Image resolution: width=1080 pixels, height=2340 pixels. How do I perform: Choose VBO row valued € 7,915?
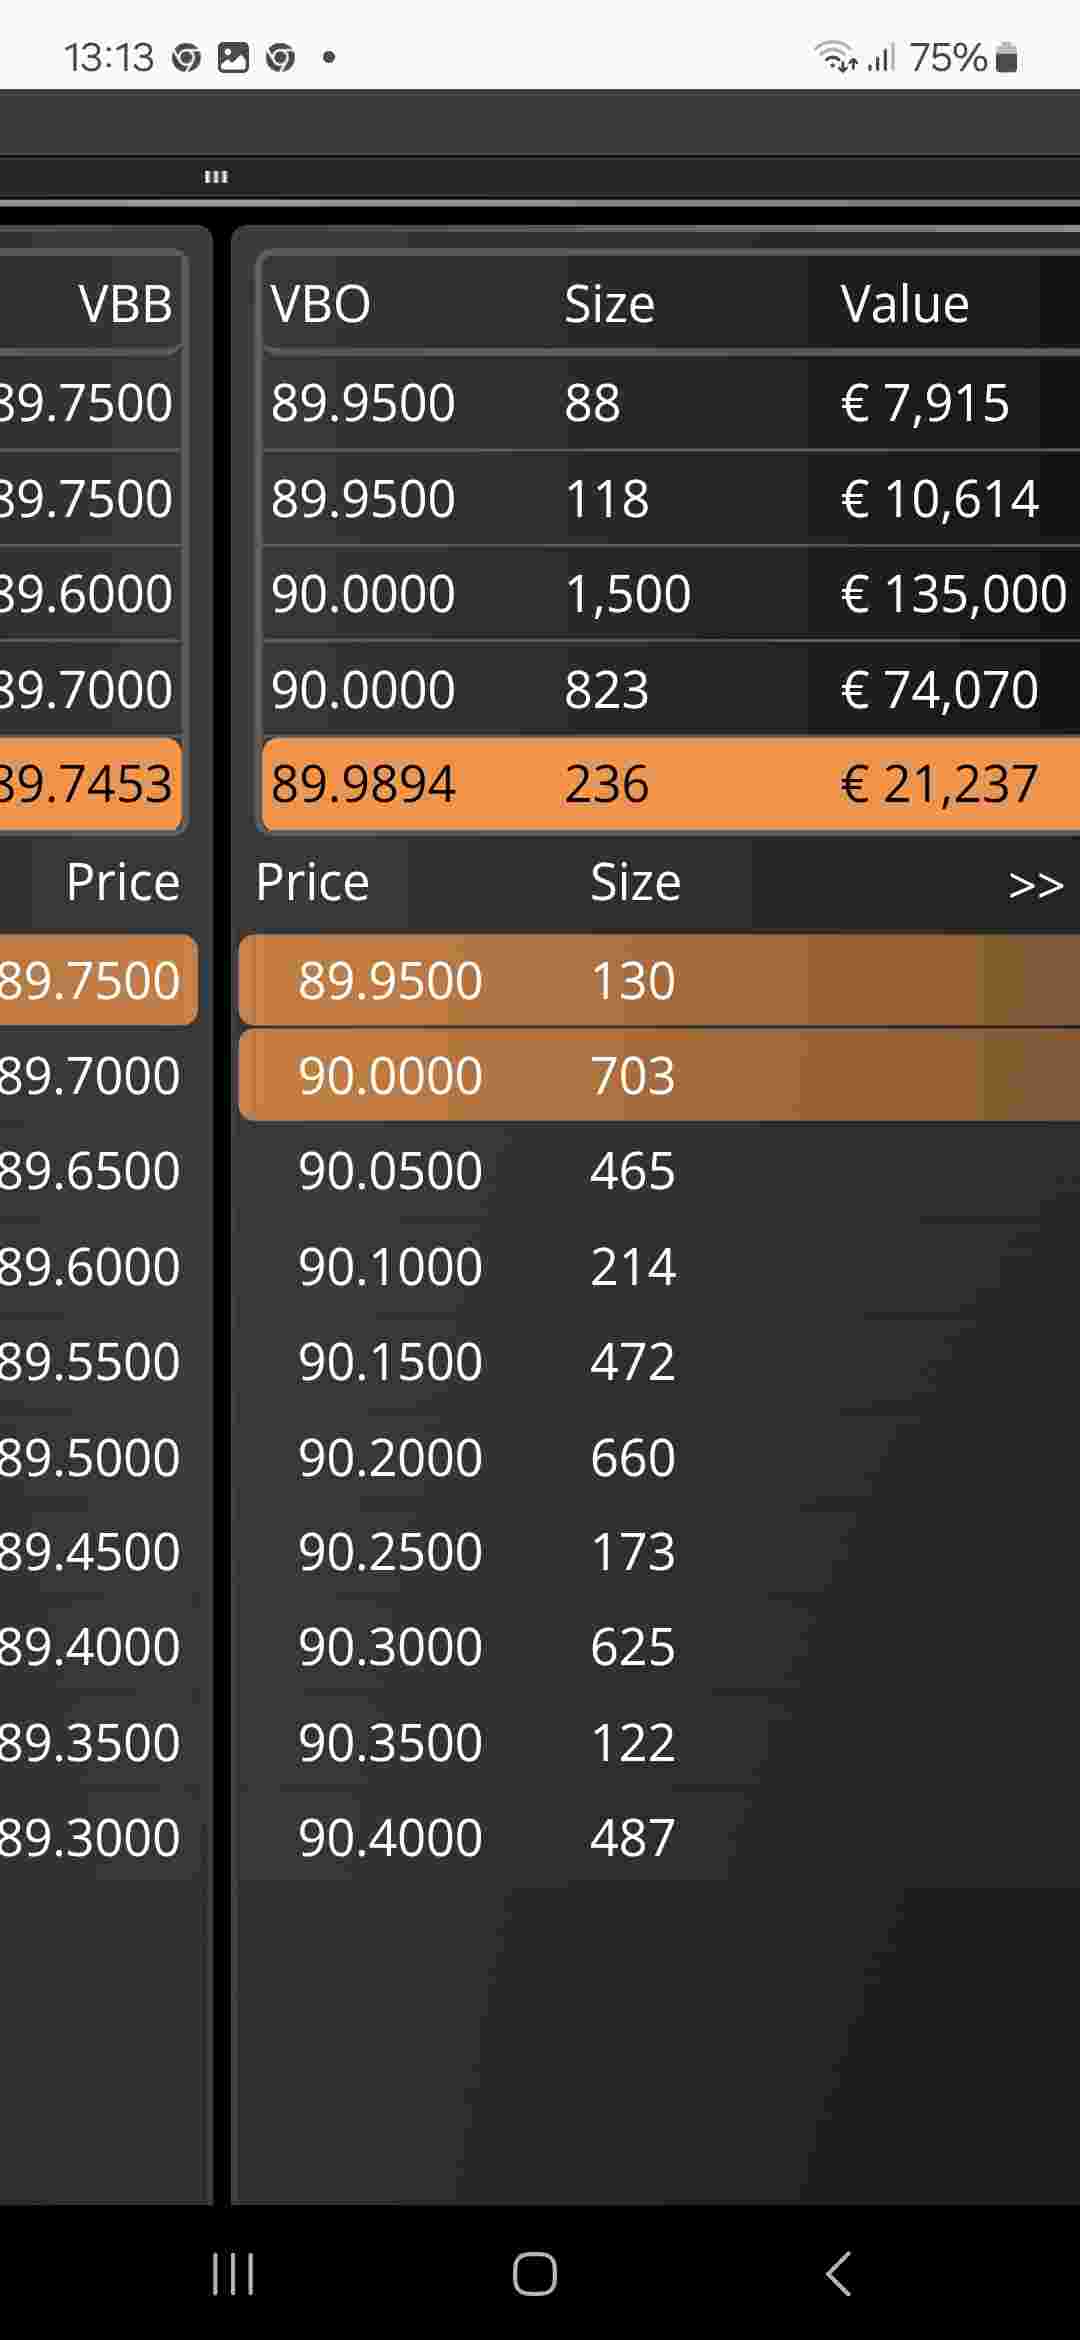point(670,402)
